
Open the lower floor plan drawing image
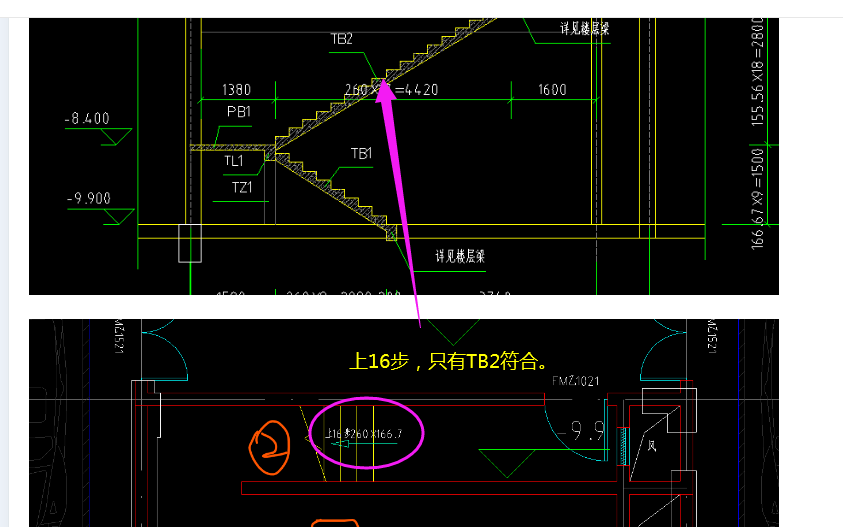pyautogui.click(x=404, y=423)
